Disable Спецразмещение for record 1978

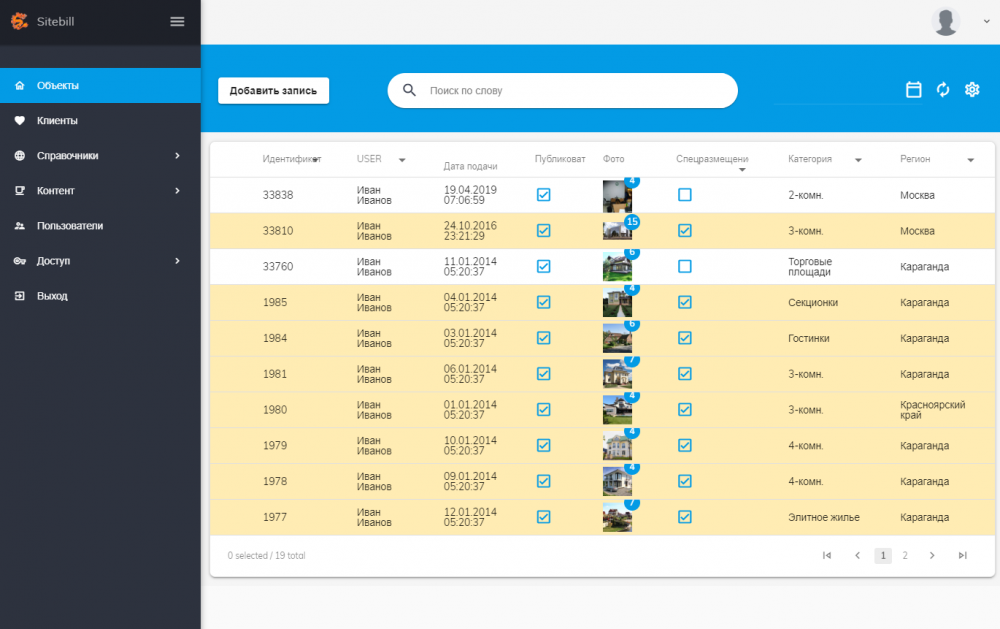[685, 481]
